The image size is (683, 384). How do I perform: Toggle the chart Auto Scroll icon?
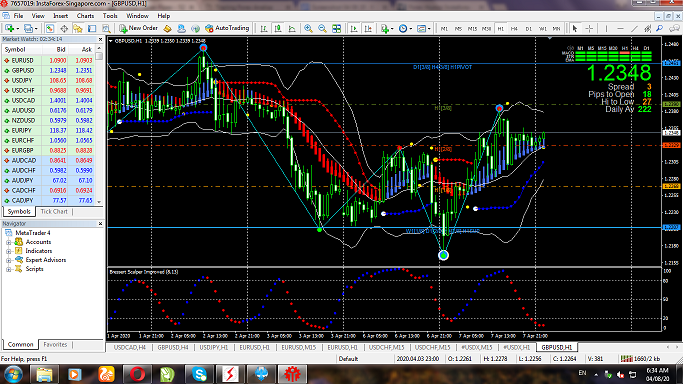click(x=354, y=28)
